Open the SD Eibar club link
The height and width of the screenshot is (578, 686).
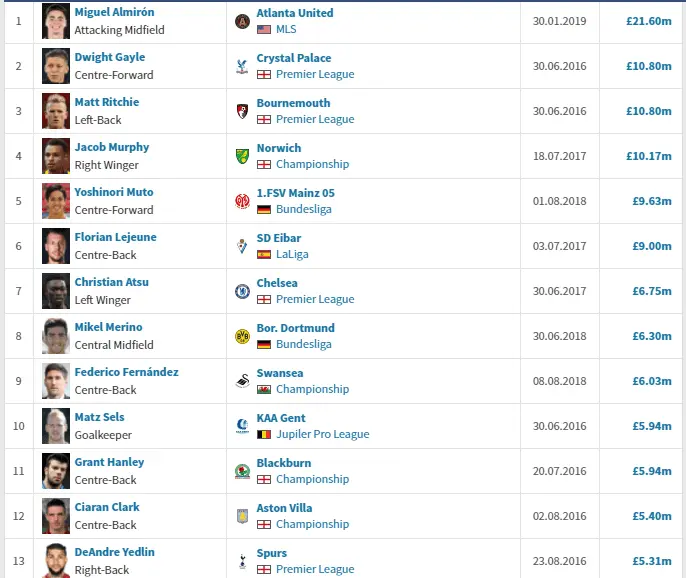pyautogui.click(x=278, y=238)
